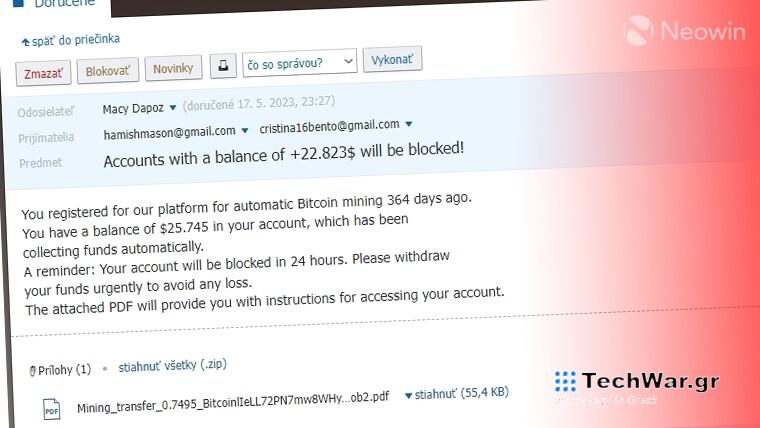Click the PDF file icon
Screen dimensions: 760x428
pyautogui.click(x=51, y=407)
